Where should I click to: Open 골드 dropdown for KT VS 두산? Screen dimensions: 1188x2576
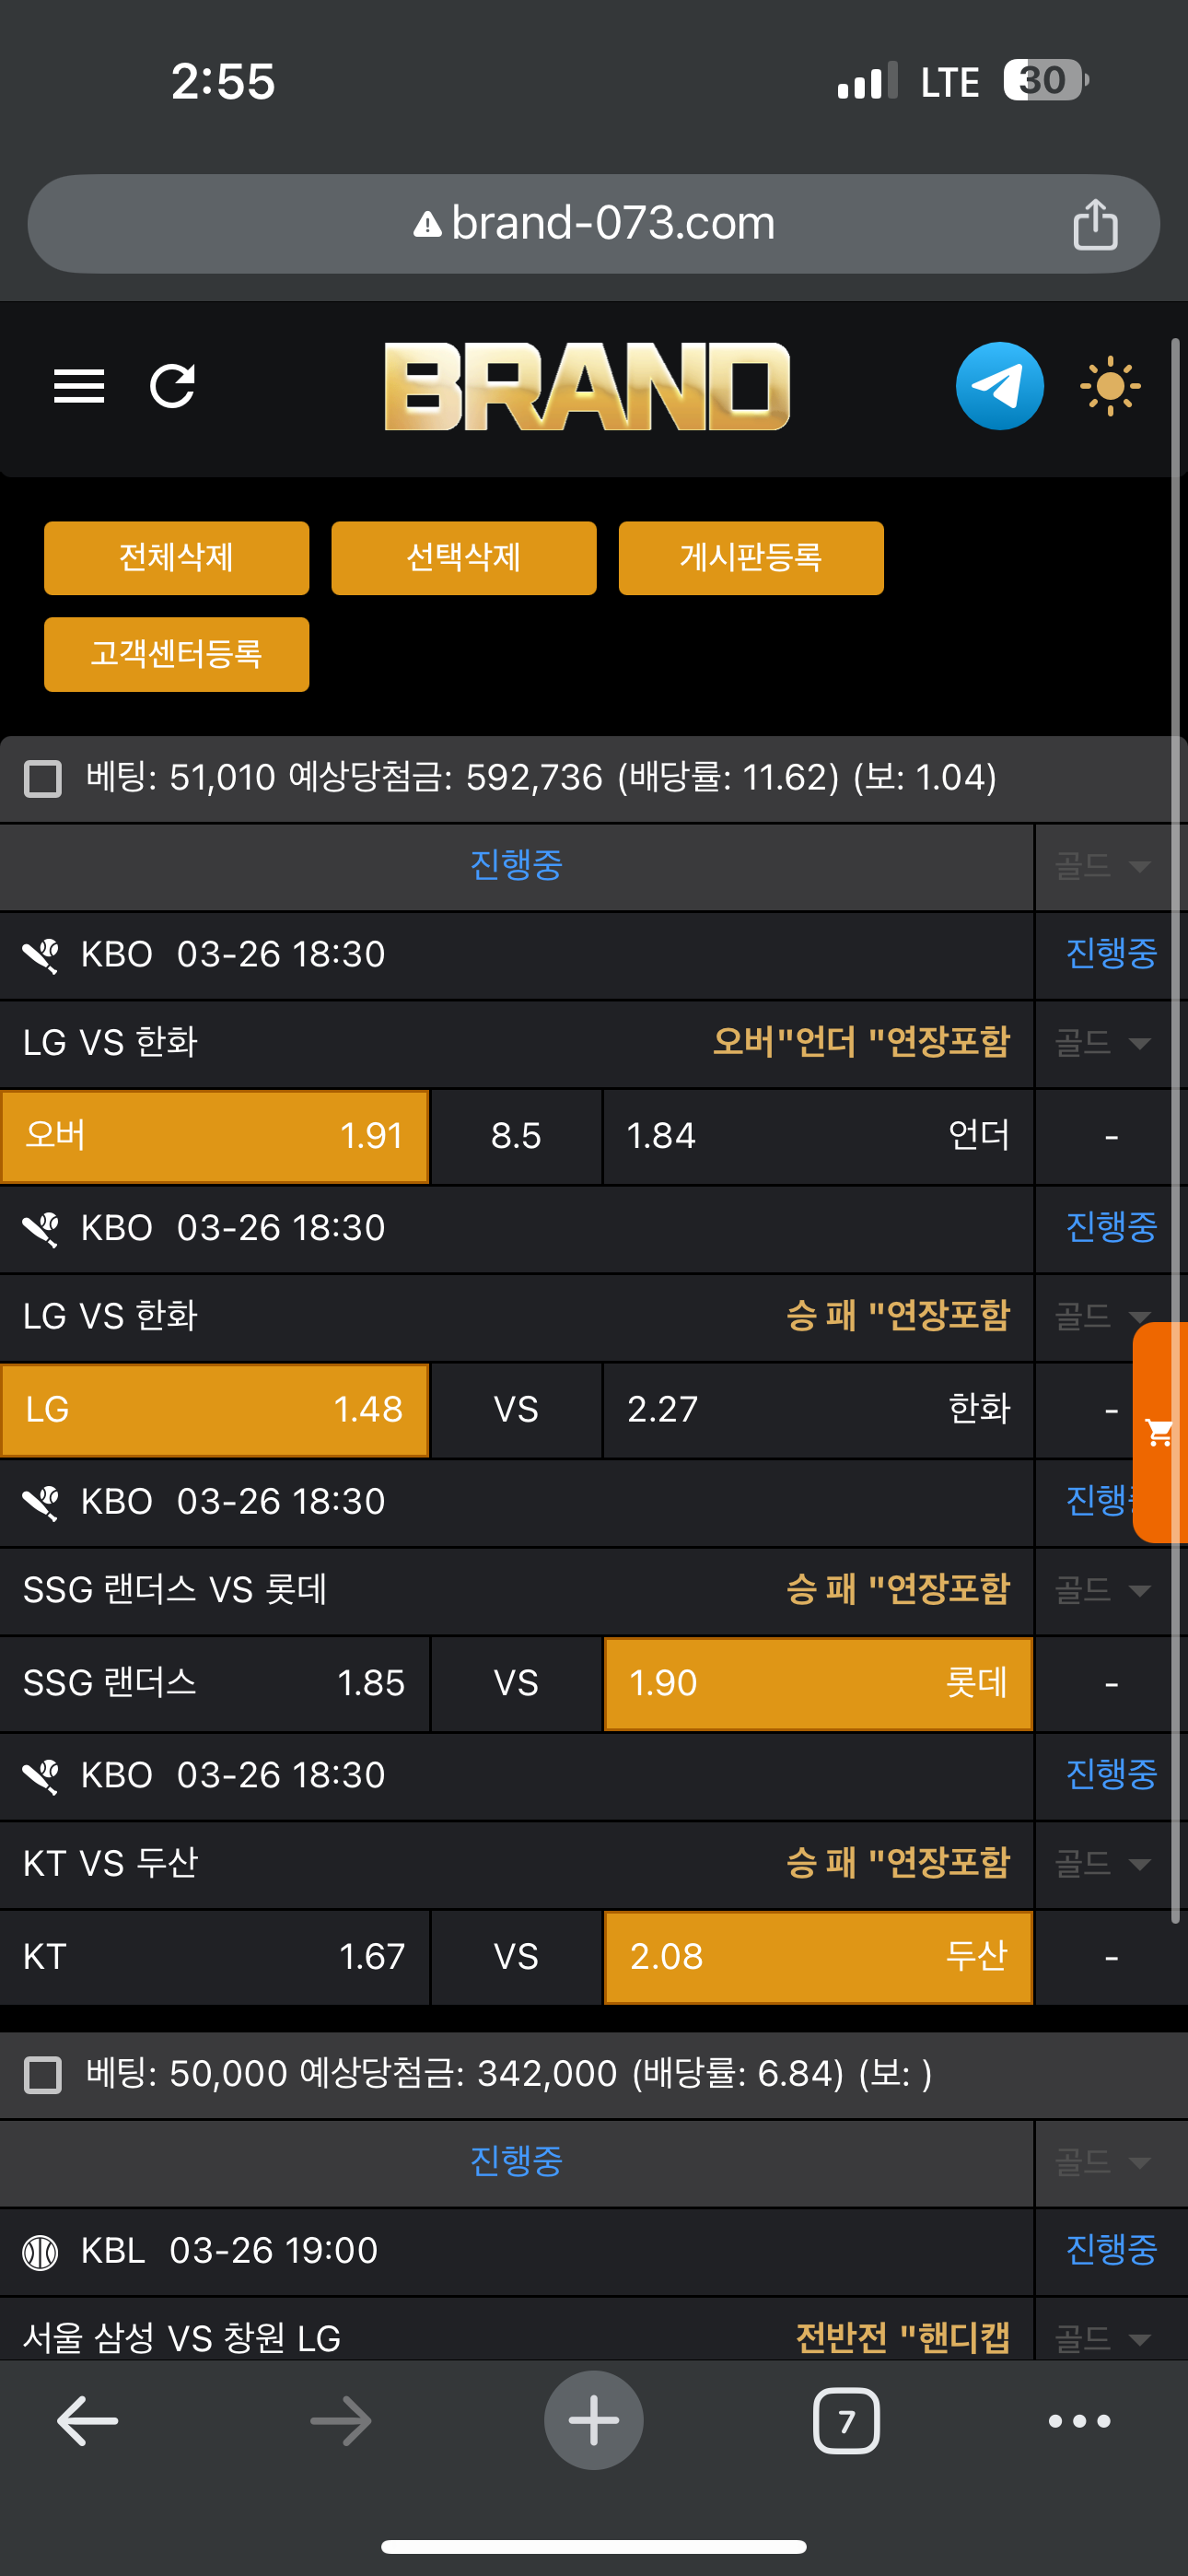tap(1102, 1863)
